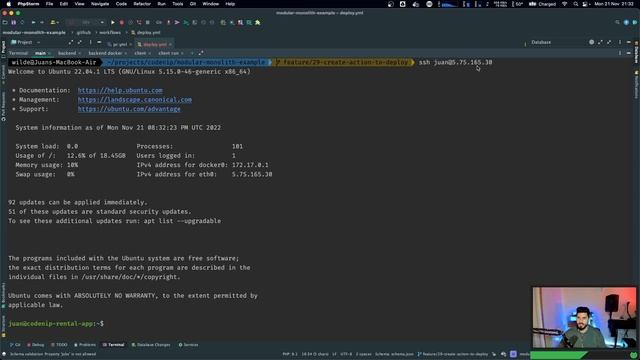Click the date and time in menu bar
The width and height of the screenshot is (640, 360).
[x=614, y=4]
